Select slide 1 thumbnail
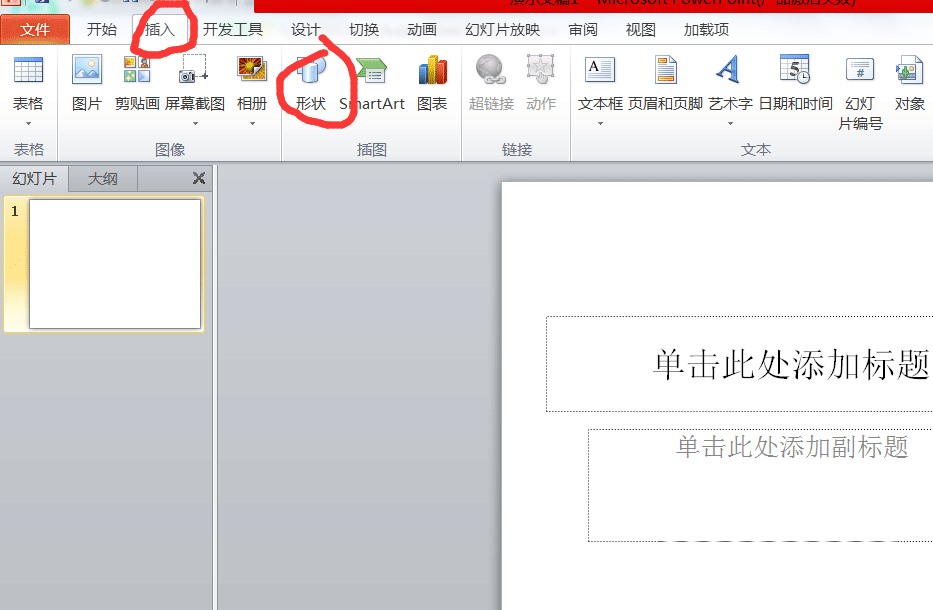The width and height of the screenshot is (933, 610). [114, 265]
